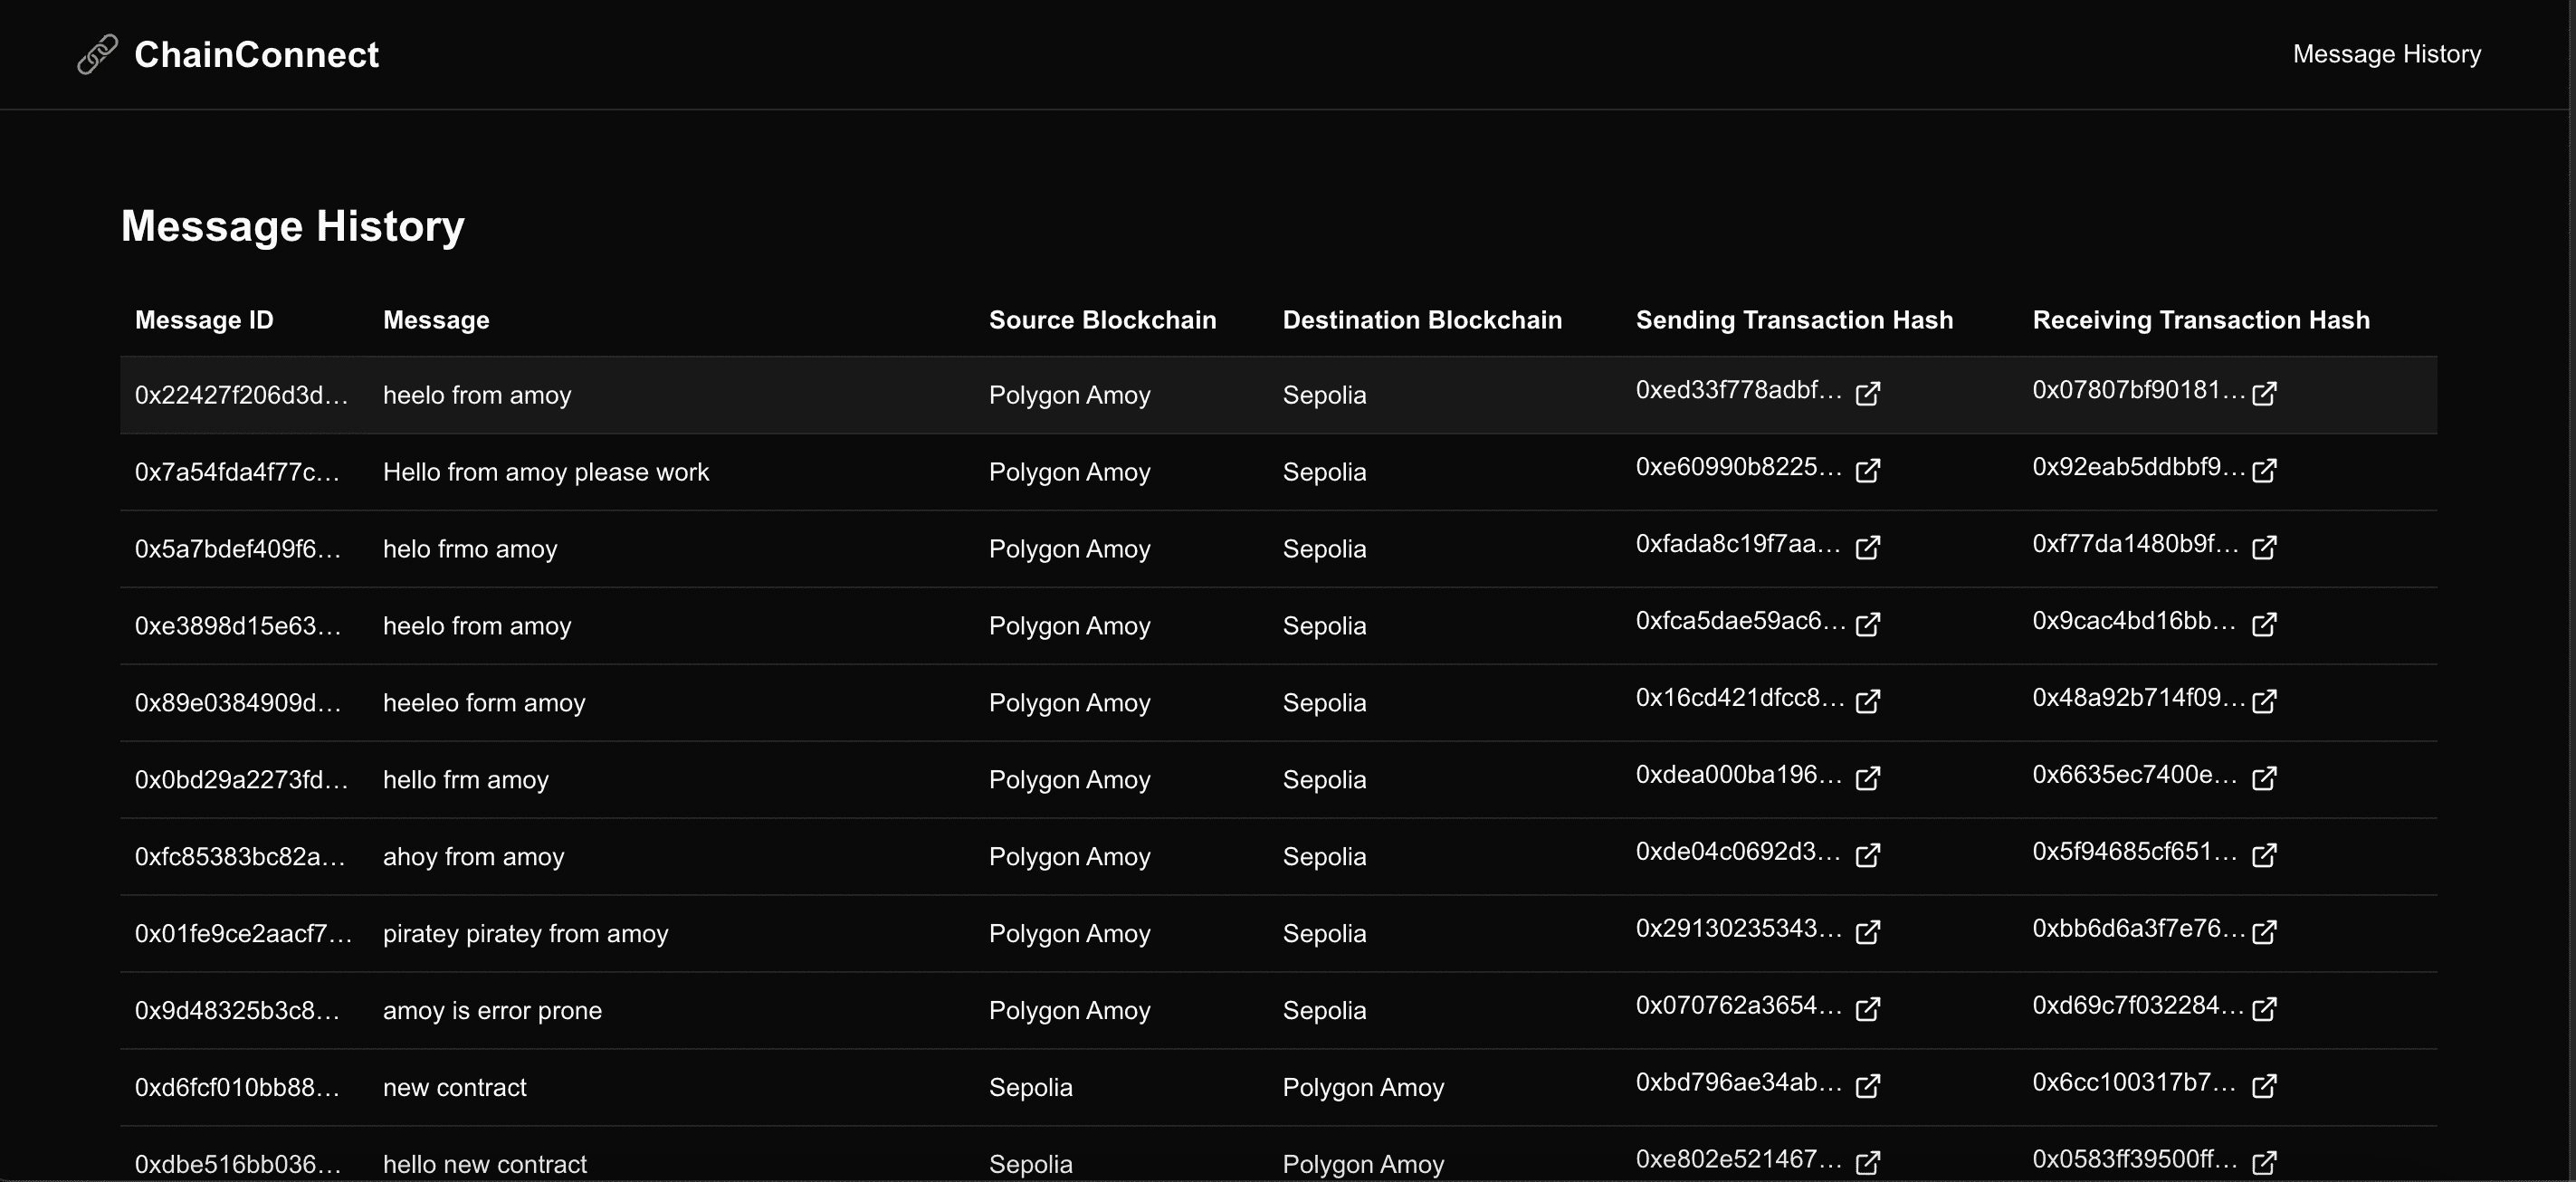Click sending hash text 0x070762a3654

pos(1738,1006)
